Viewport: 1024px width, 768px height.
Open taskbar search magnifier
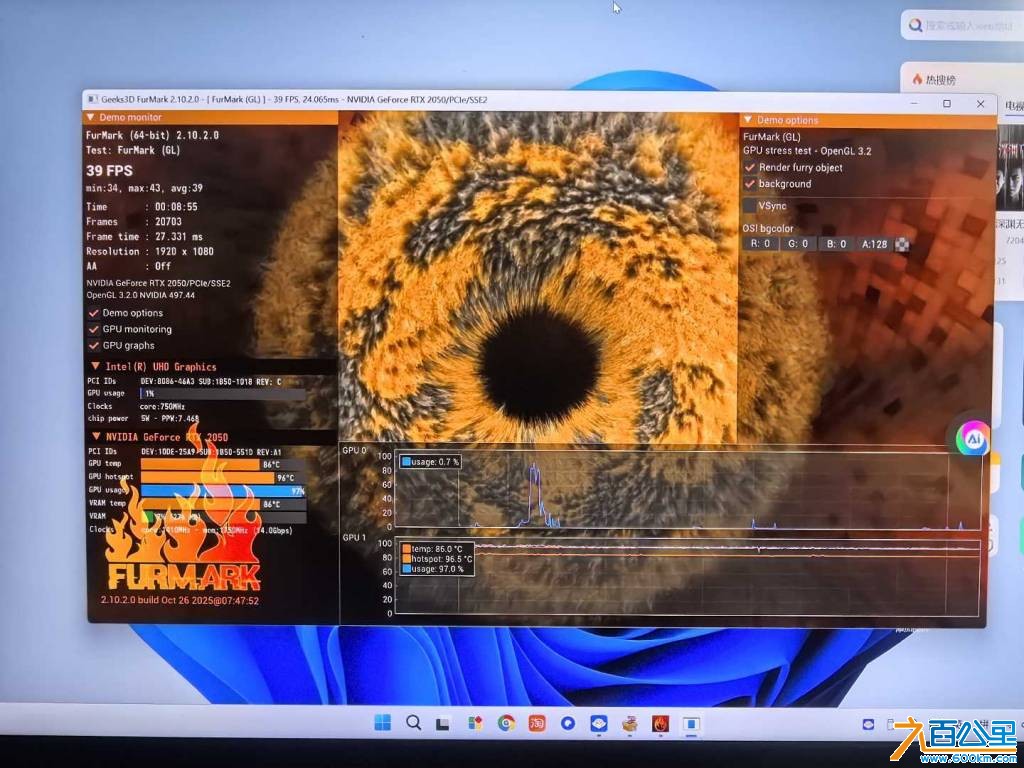(413, 722)
